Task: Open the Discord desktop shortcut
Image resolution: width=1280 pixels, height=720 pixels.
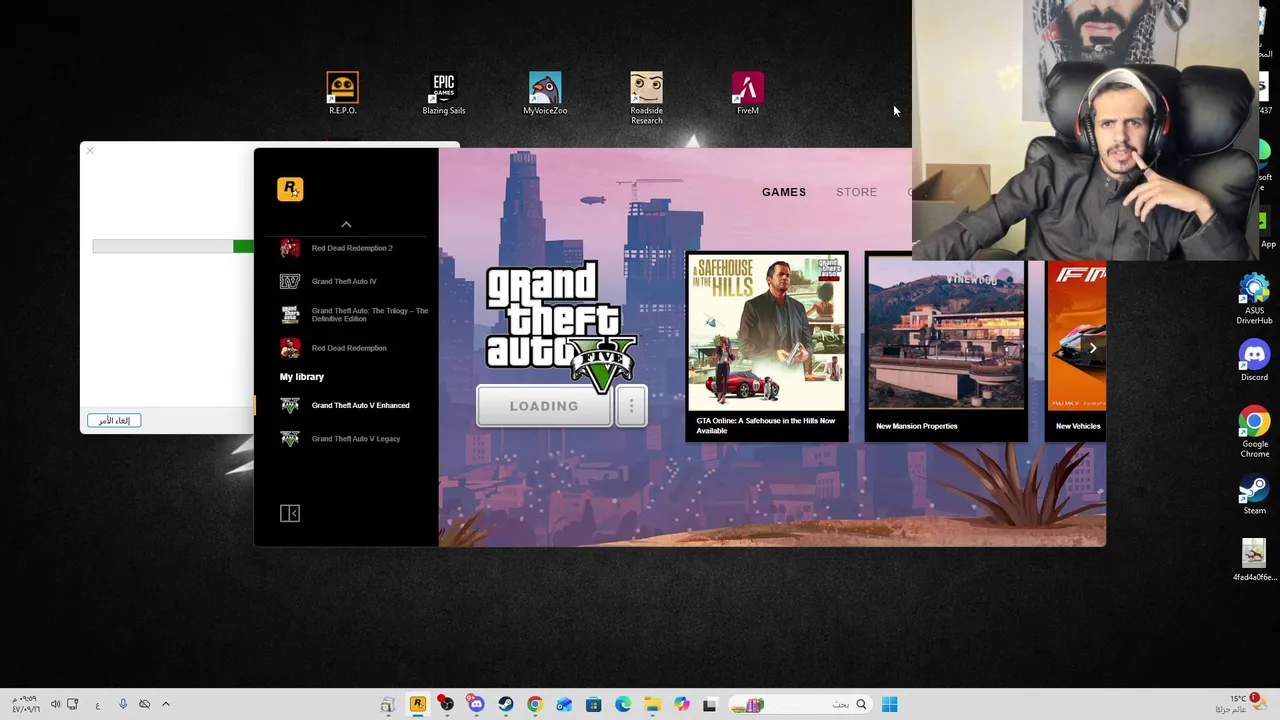Action: click(x=1254, y=360)
